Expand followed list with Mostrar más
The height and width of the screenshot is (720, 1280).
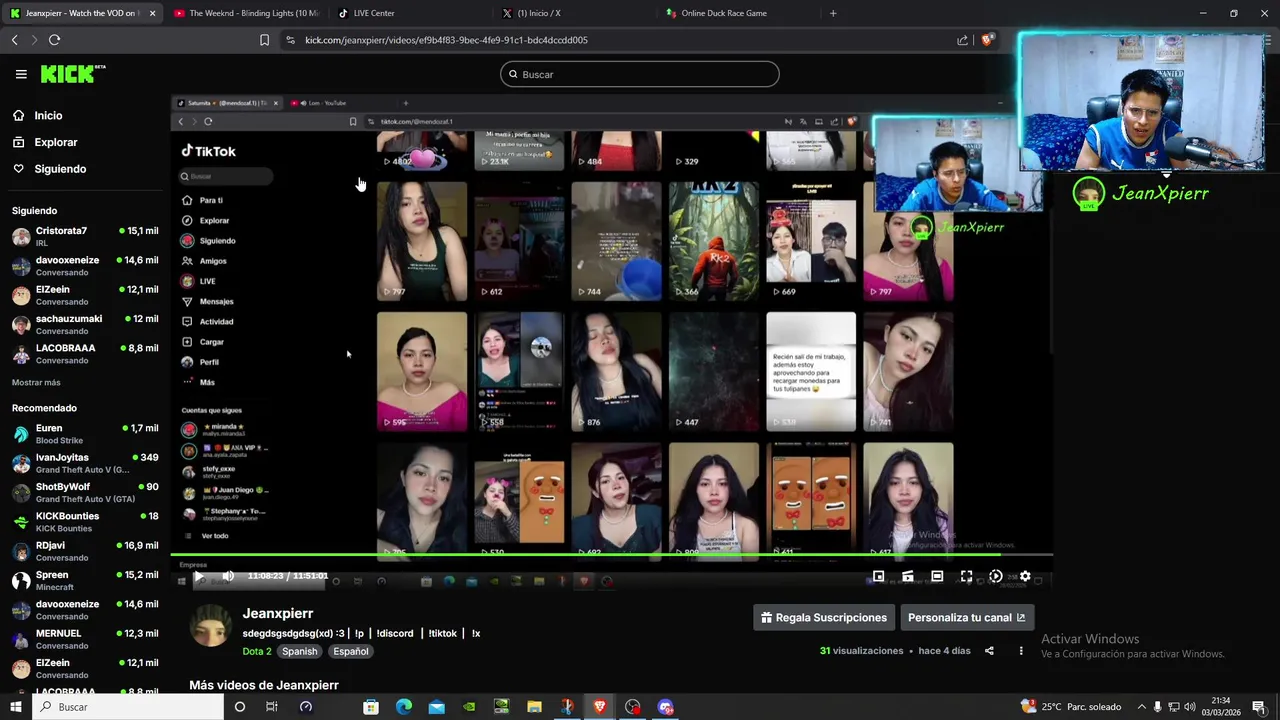pyautogui.click(x=36, y=382)
